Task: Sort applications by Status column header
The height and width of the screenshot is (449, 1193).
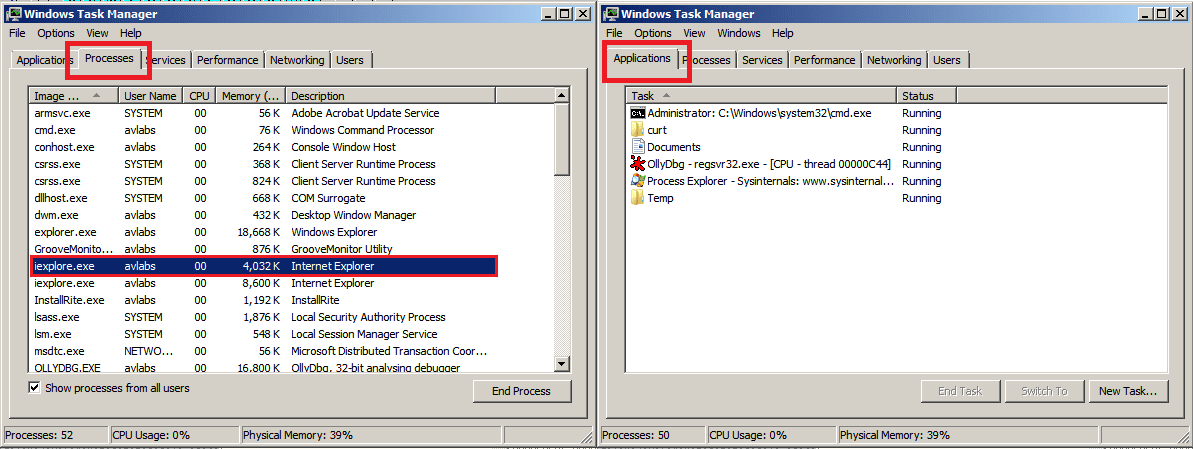Action: (927, 96)
